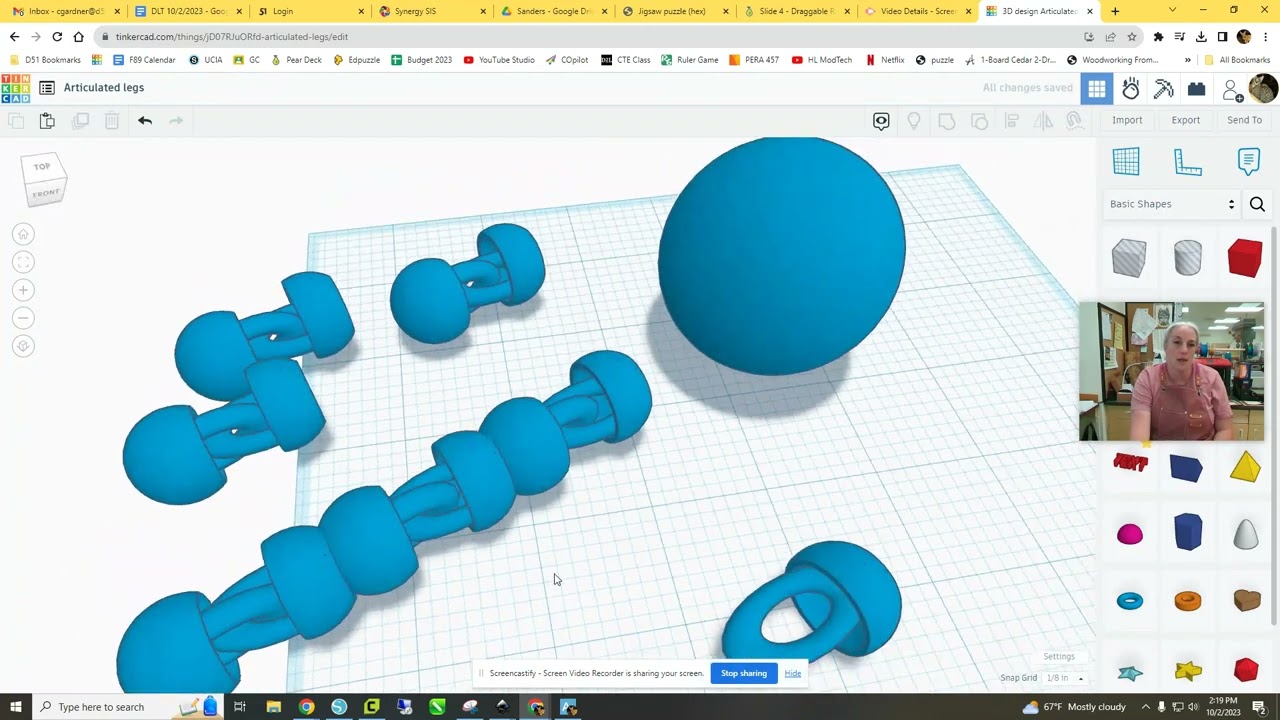Switch to orthographic view cube icon
Image resolution: width=1280 pixels, height=720 pixels.
23,346
